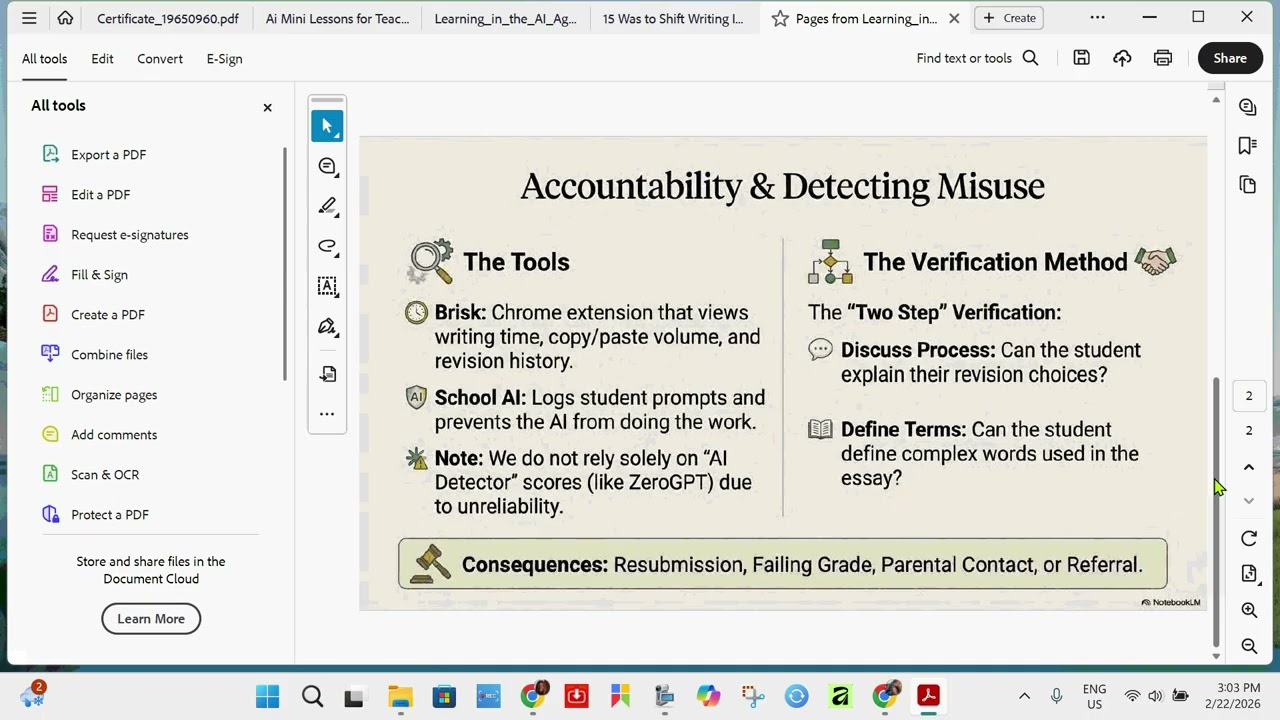
Task: Open the hamburger menu
Action: point(29,18)
